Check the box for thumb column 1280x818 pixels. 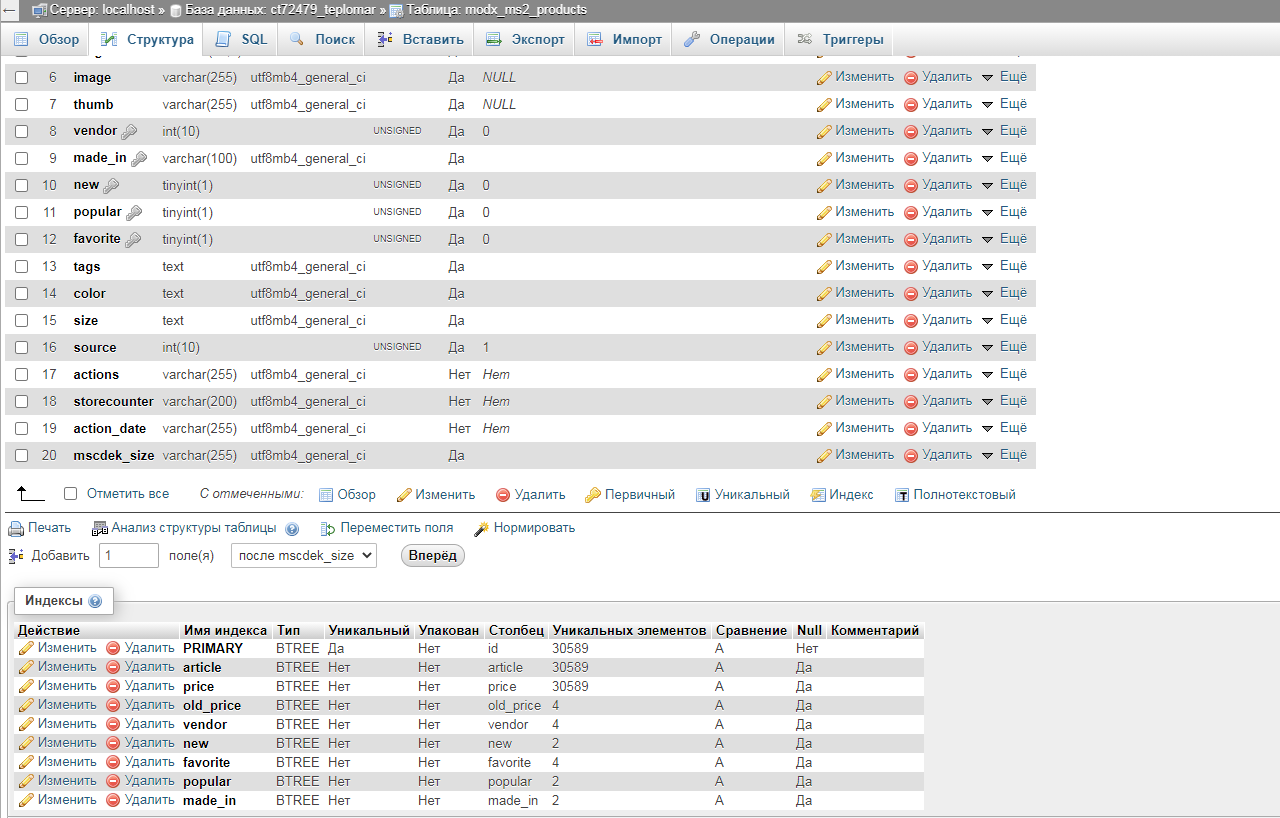[x=21, y=105]
